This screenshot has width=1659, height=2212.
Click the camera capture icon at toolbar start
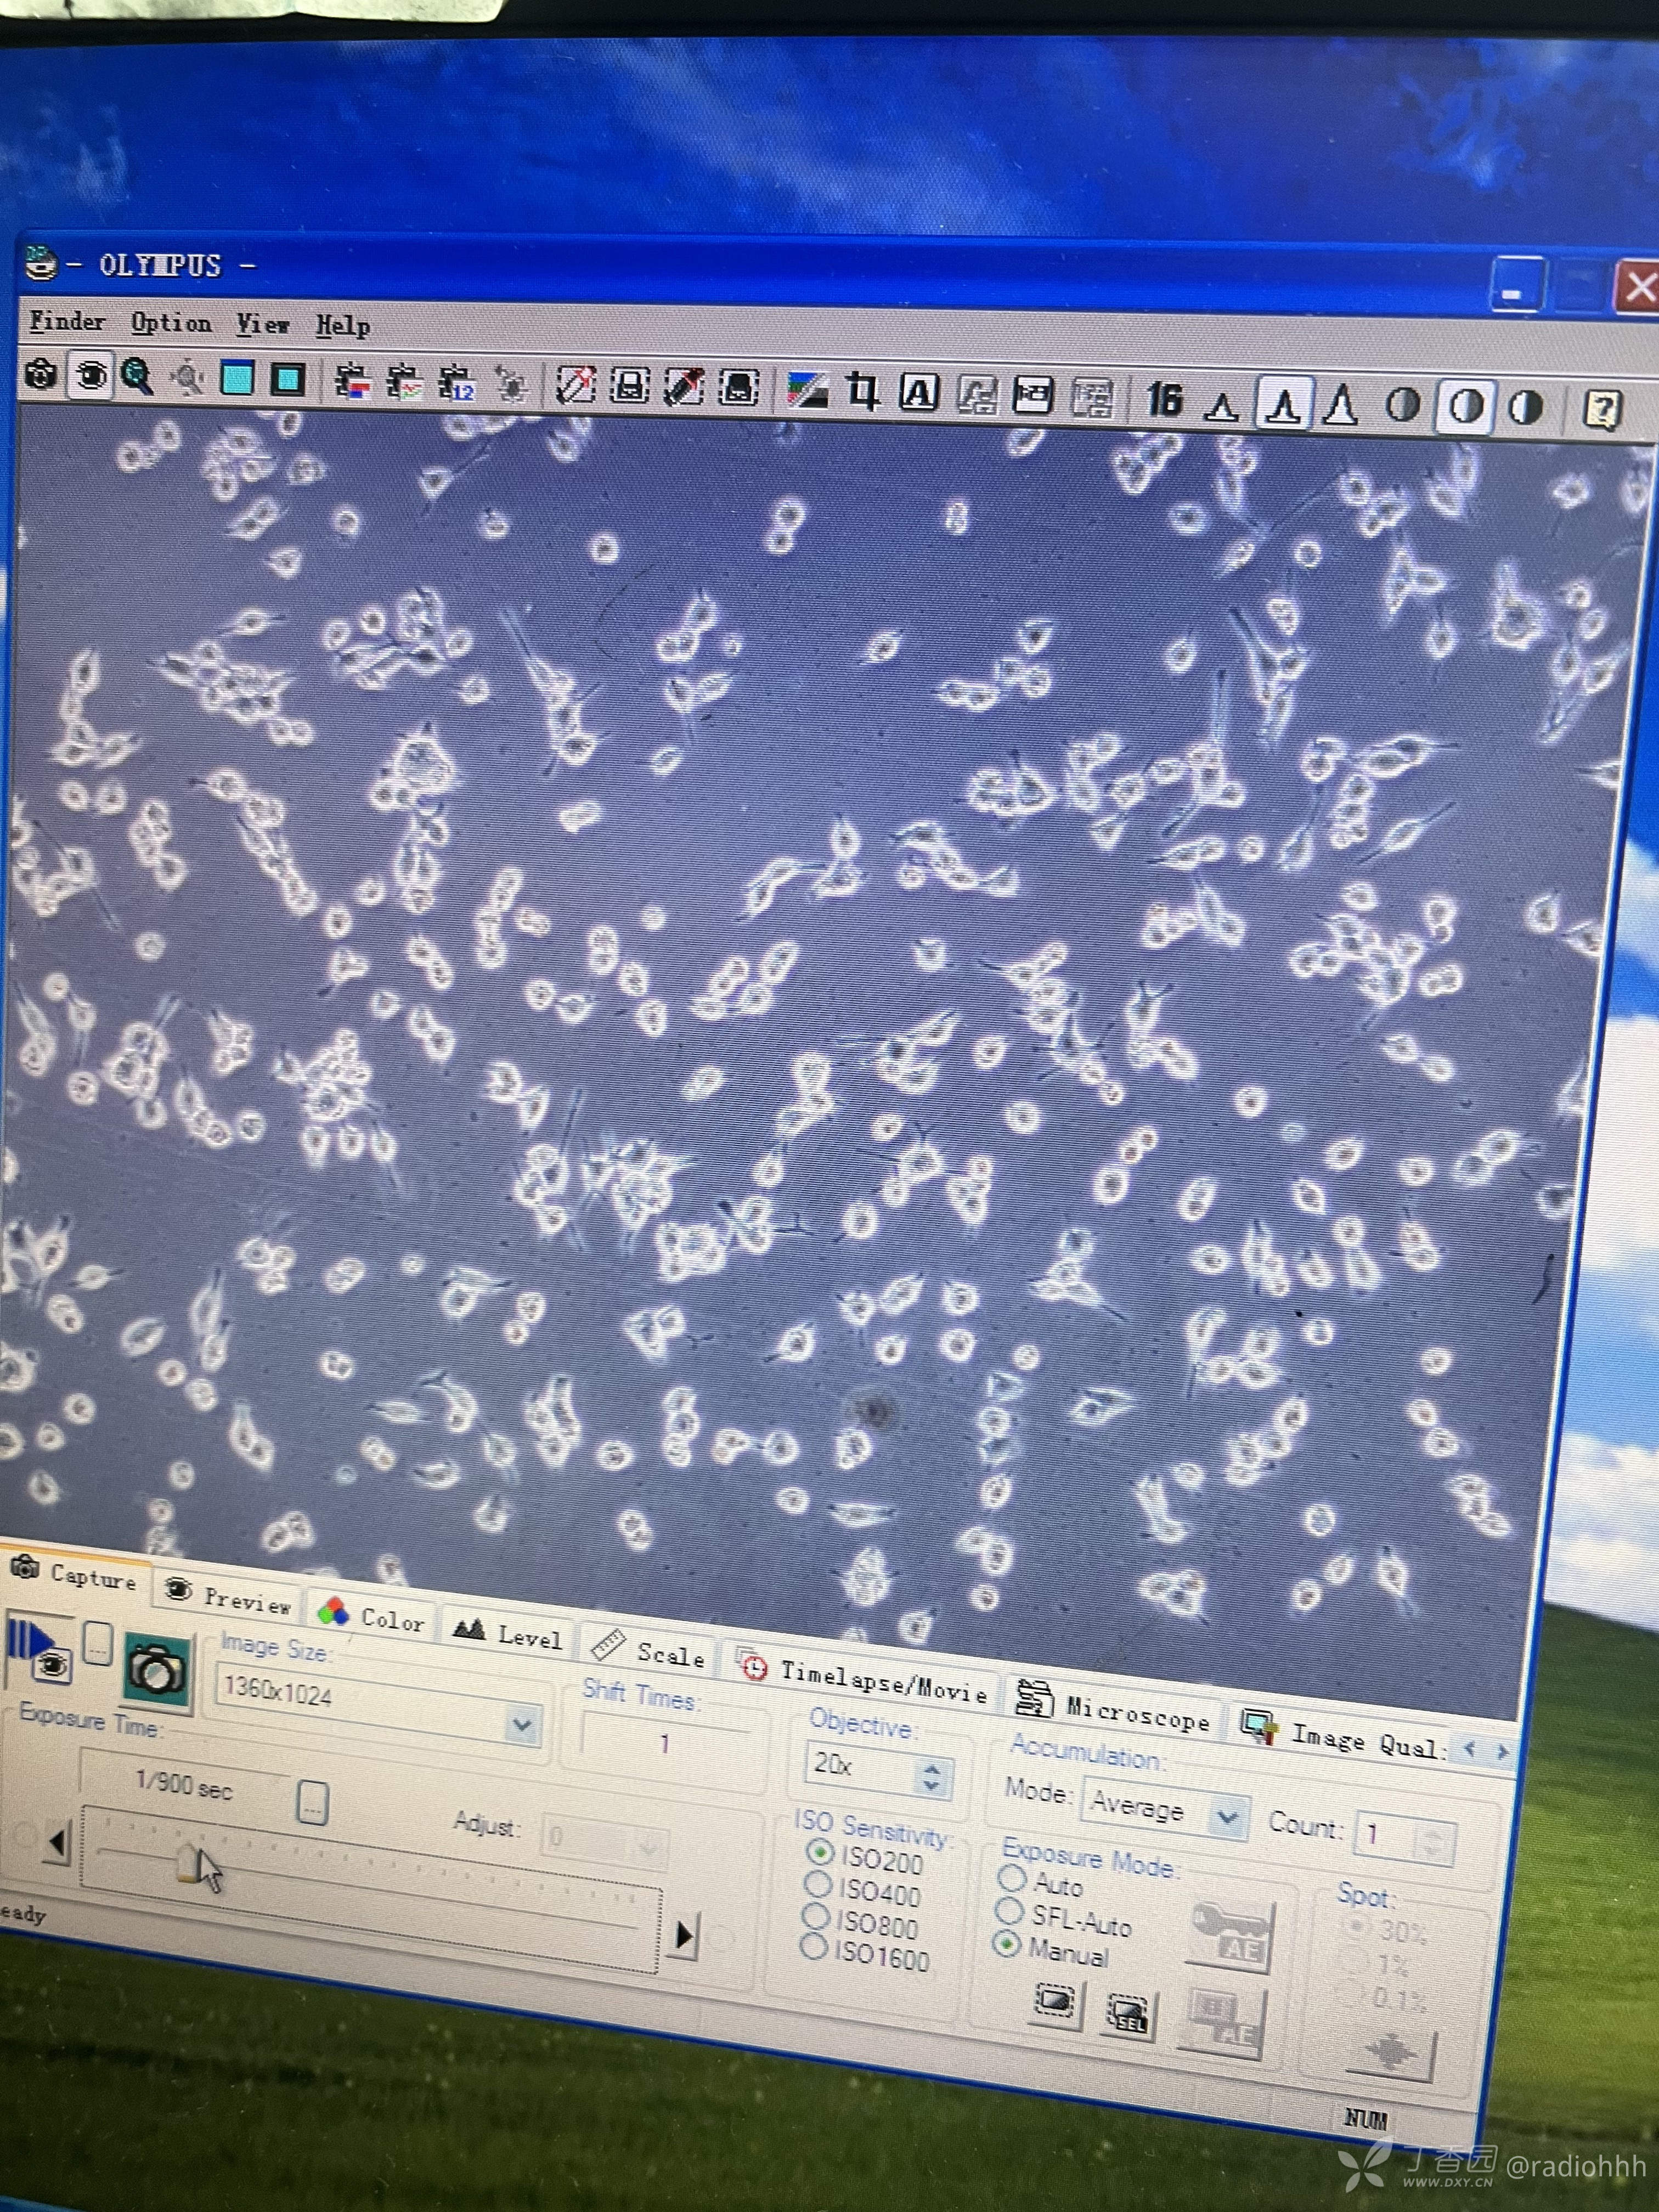(41, 376)
